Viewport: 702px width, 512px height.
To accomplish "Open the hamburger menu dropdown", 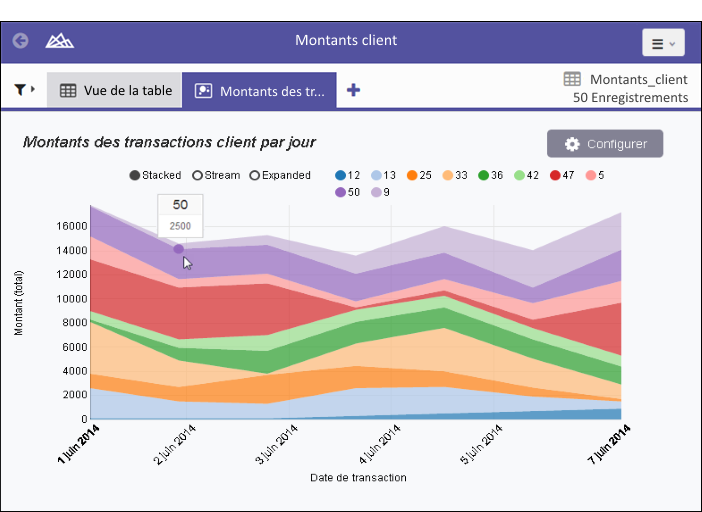I will pos(663,43).
